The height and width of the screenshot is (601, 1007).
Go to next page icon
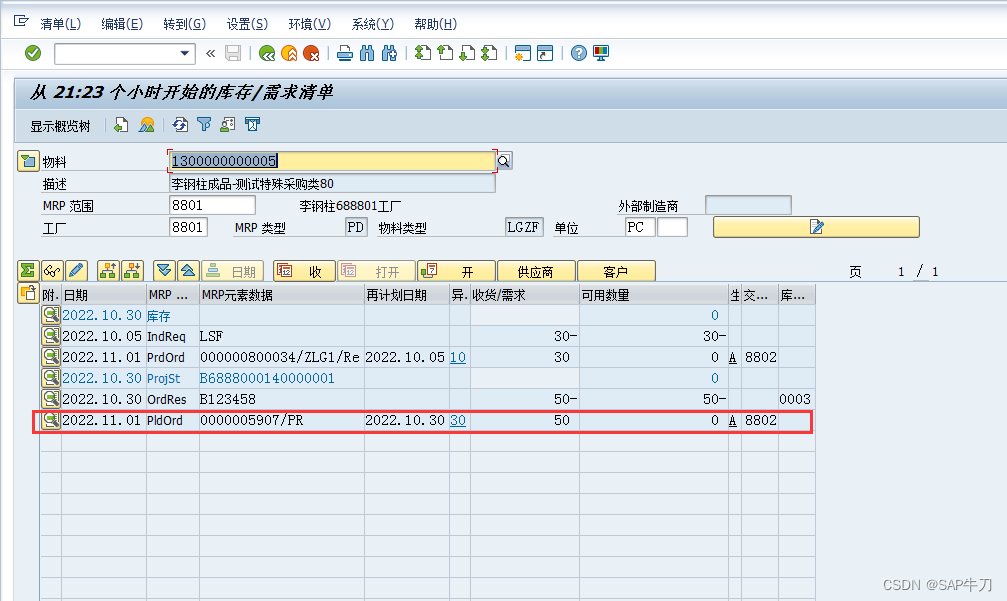click(x=467, y=53)
